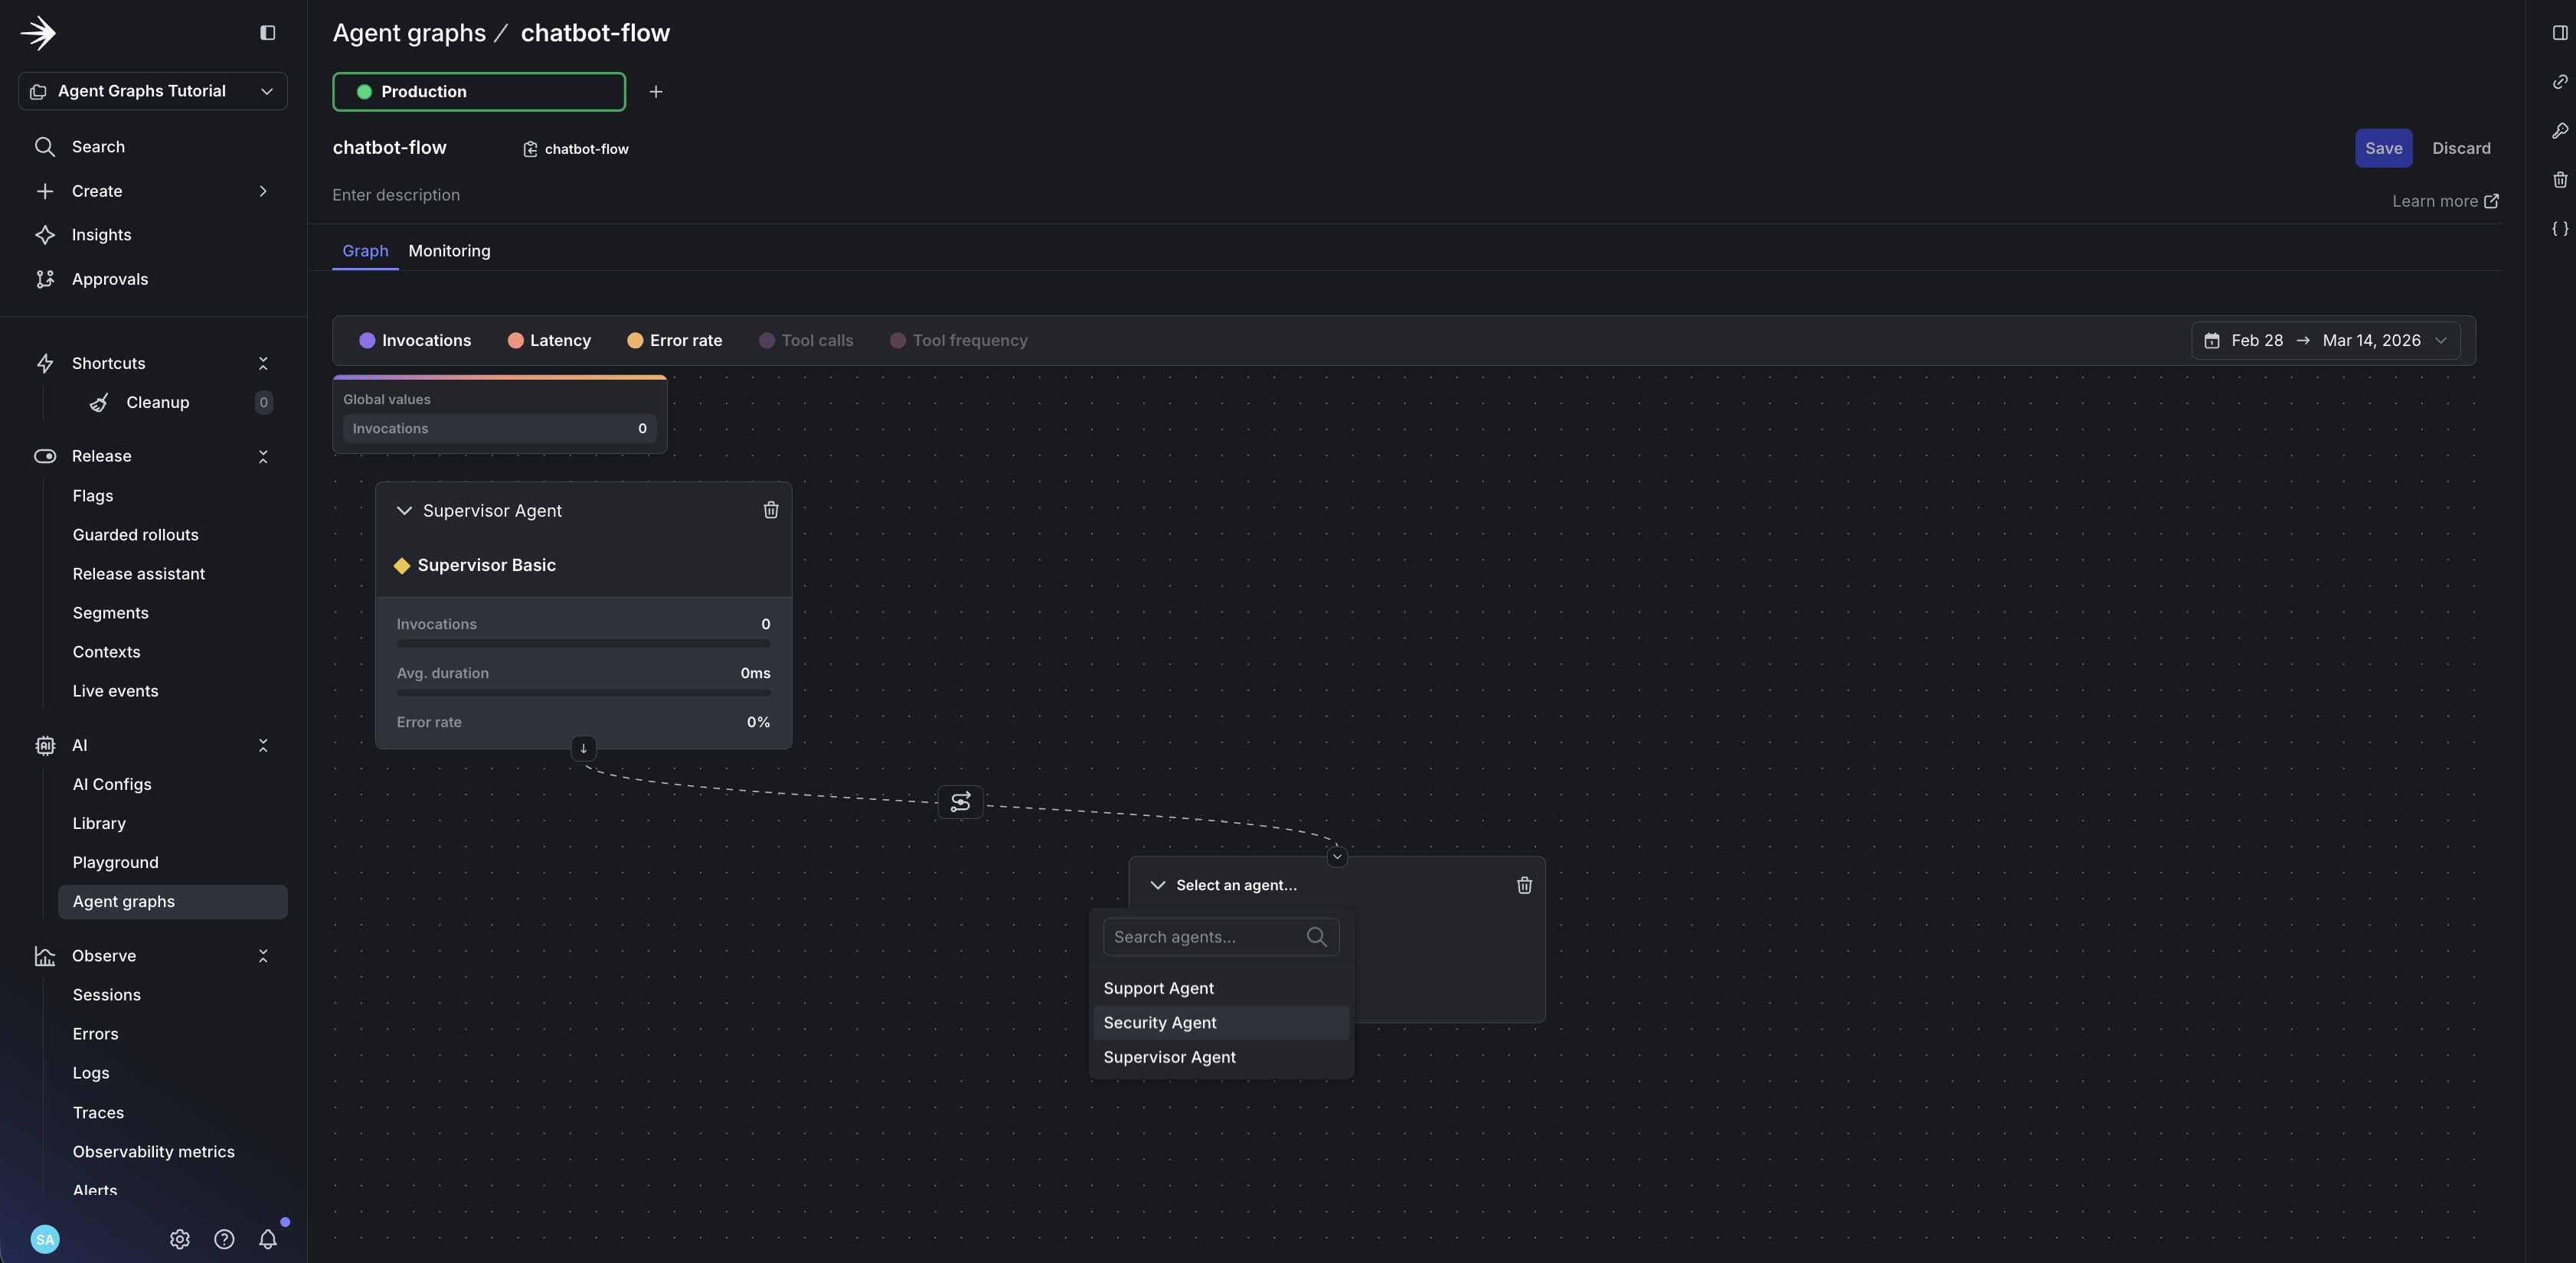Add a new environment with plus icon

pos(656,92)
